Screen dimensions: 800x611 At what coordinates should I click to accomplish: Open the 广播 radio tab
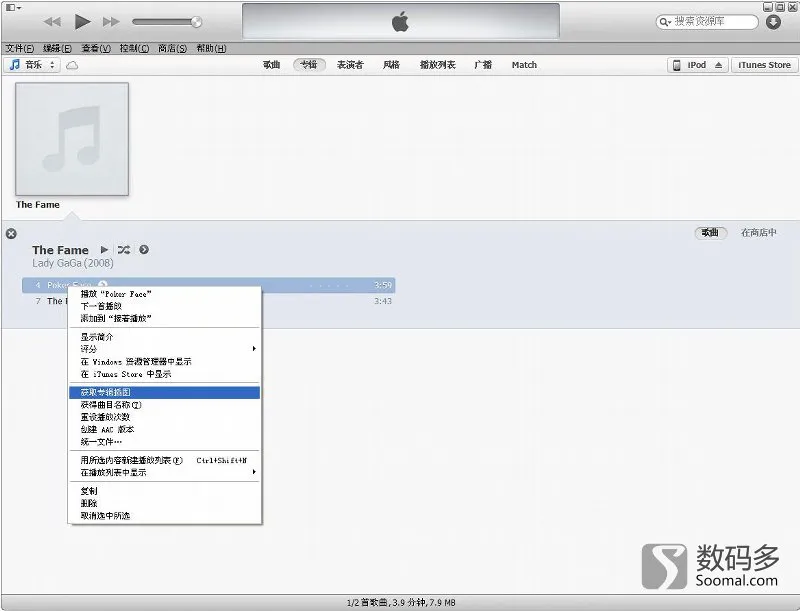pyautogui.click(x=483, y=65)
